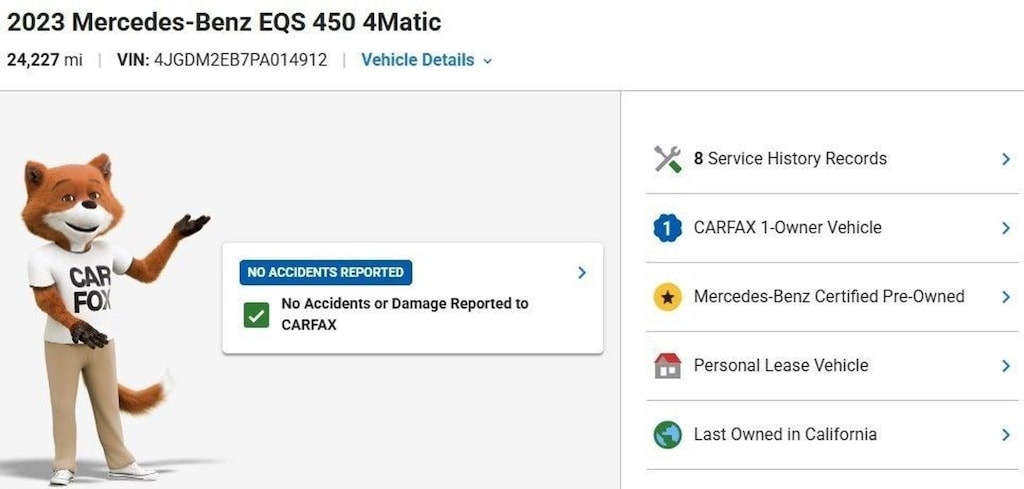Open the CARFAX 1-Owner Vehicle row arrow
The height and width of the screenshot is (489, 1024).
point(1006,228)
